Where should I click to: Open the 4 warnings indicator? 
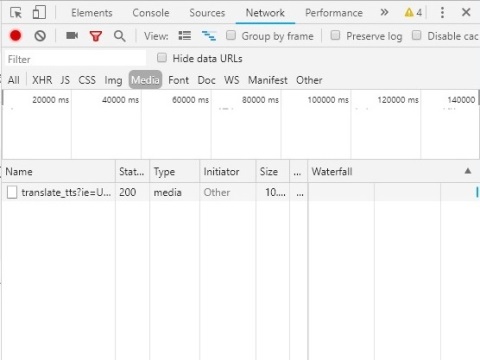413,13
